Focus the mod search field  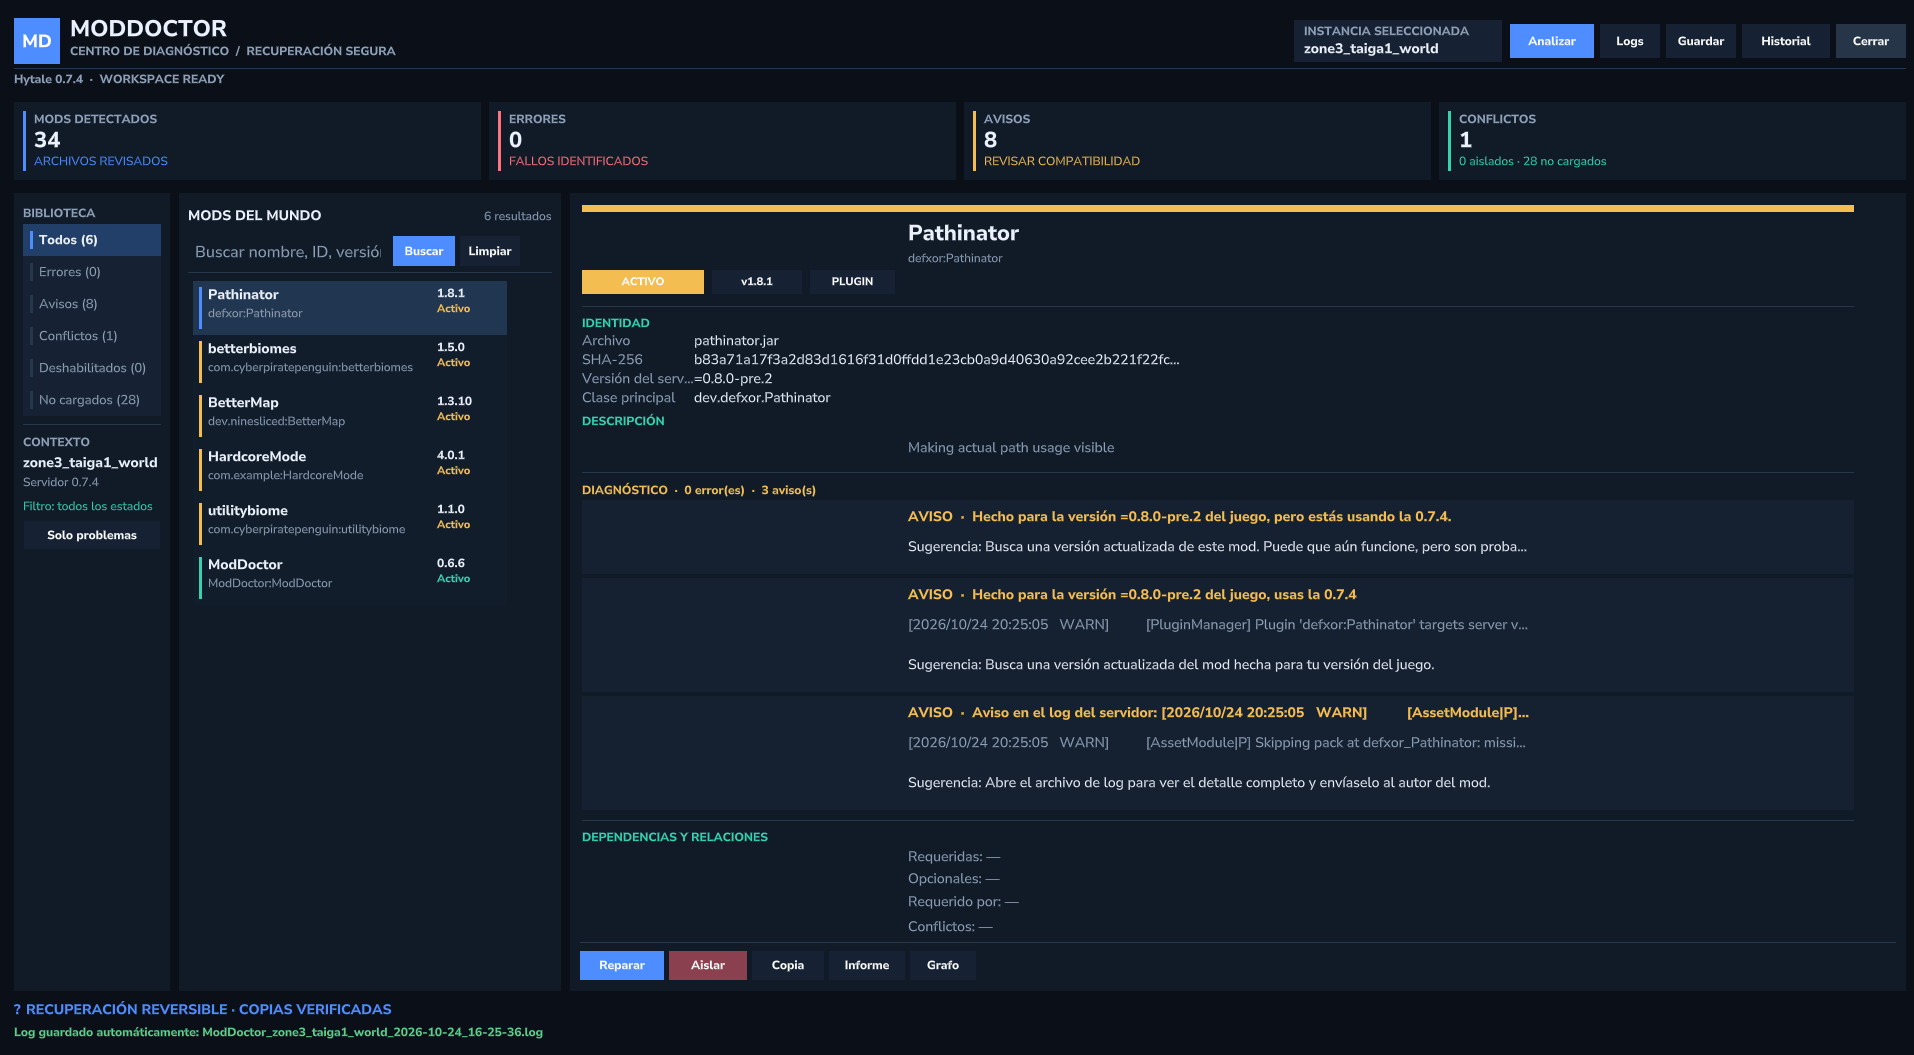288,252
